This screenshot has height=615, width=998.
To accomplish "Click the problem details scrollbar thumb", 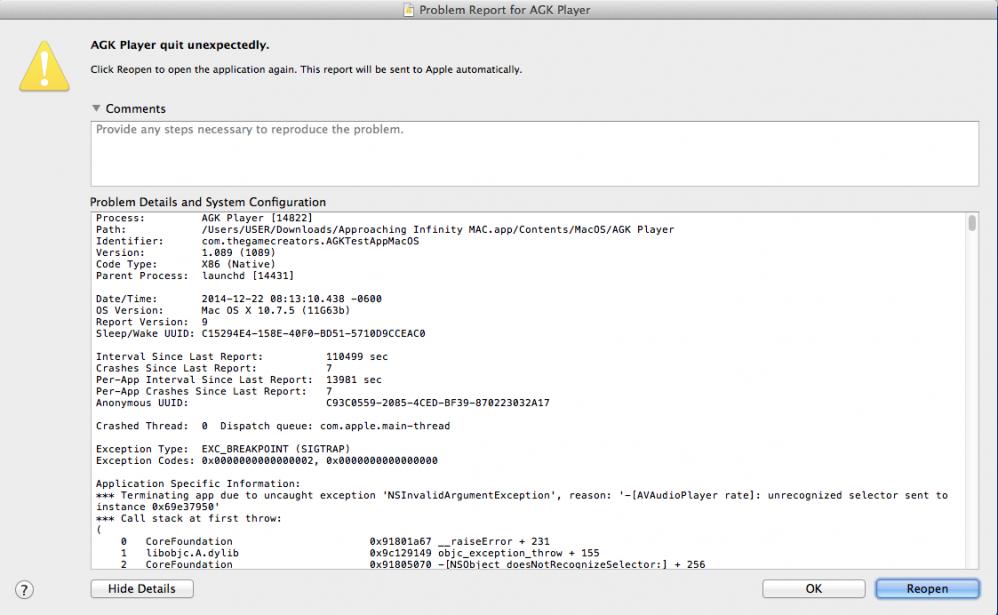I will [x=971, y=223].
